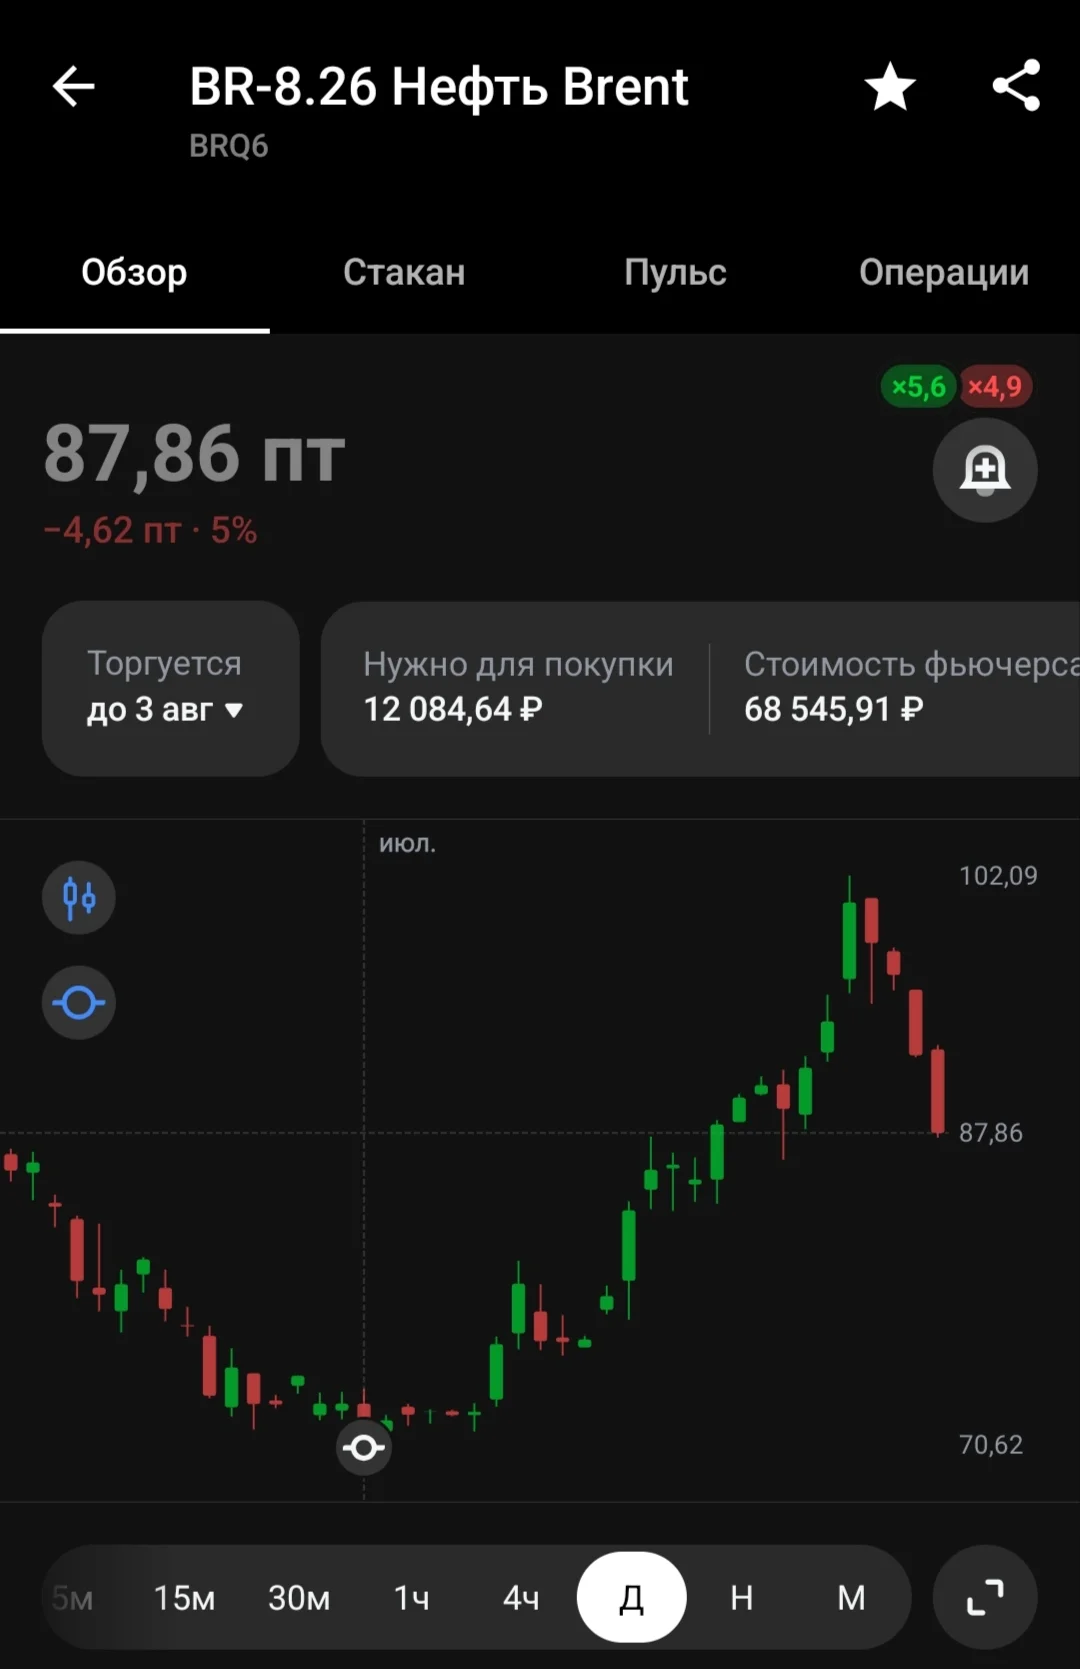Tap the BRQ6 ticker label
1080x1669 pixels.
point(229,146)
